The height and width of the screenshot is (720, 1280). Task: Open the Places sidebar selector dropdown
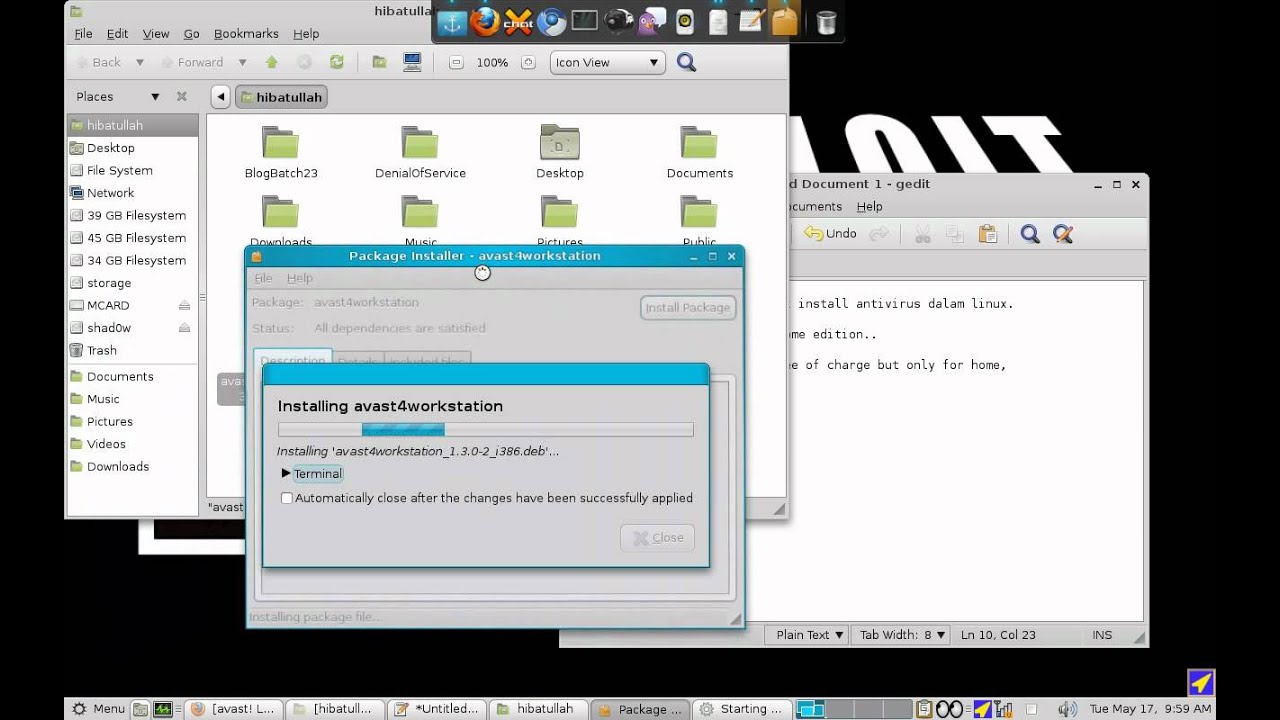click(x=155, y=97)
